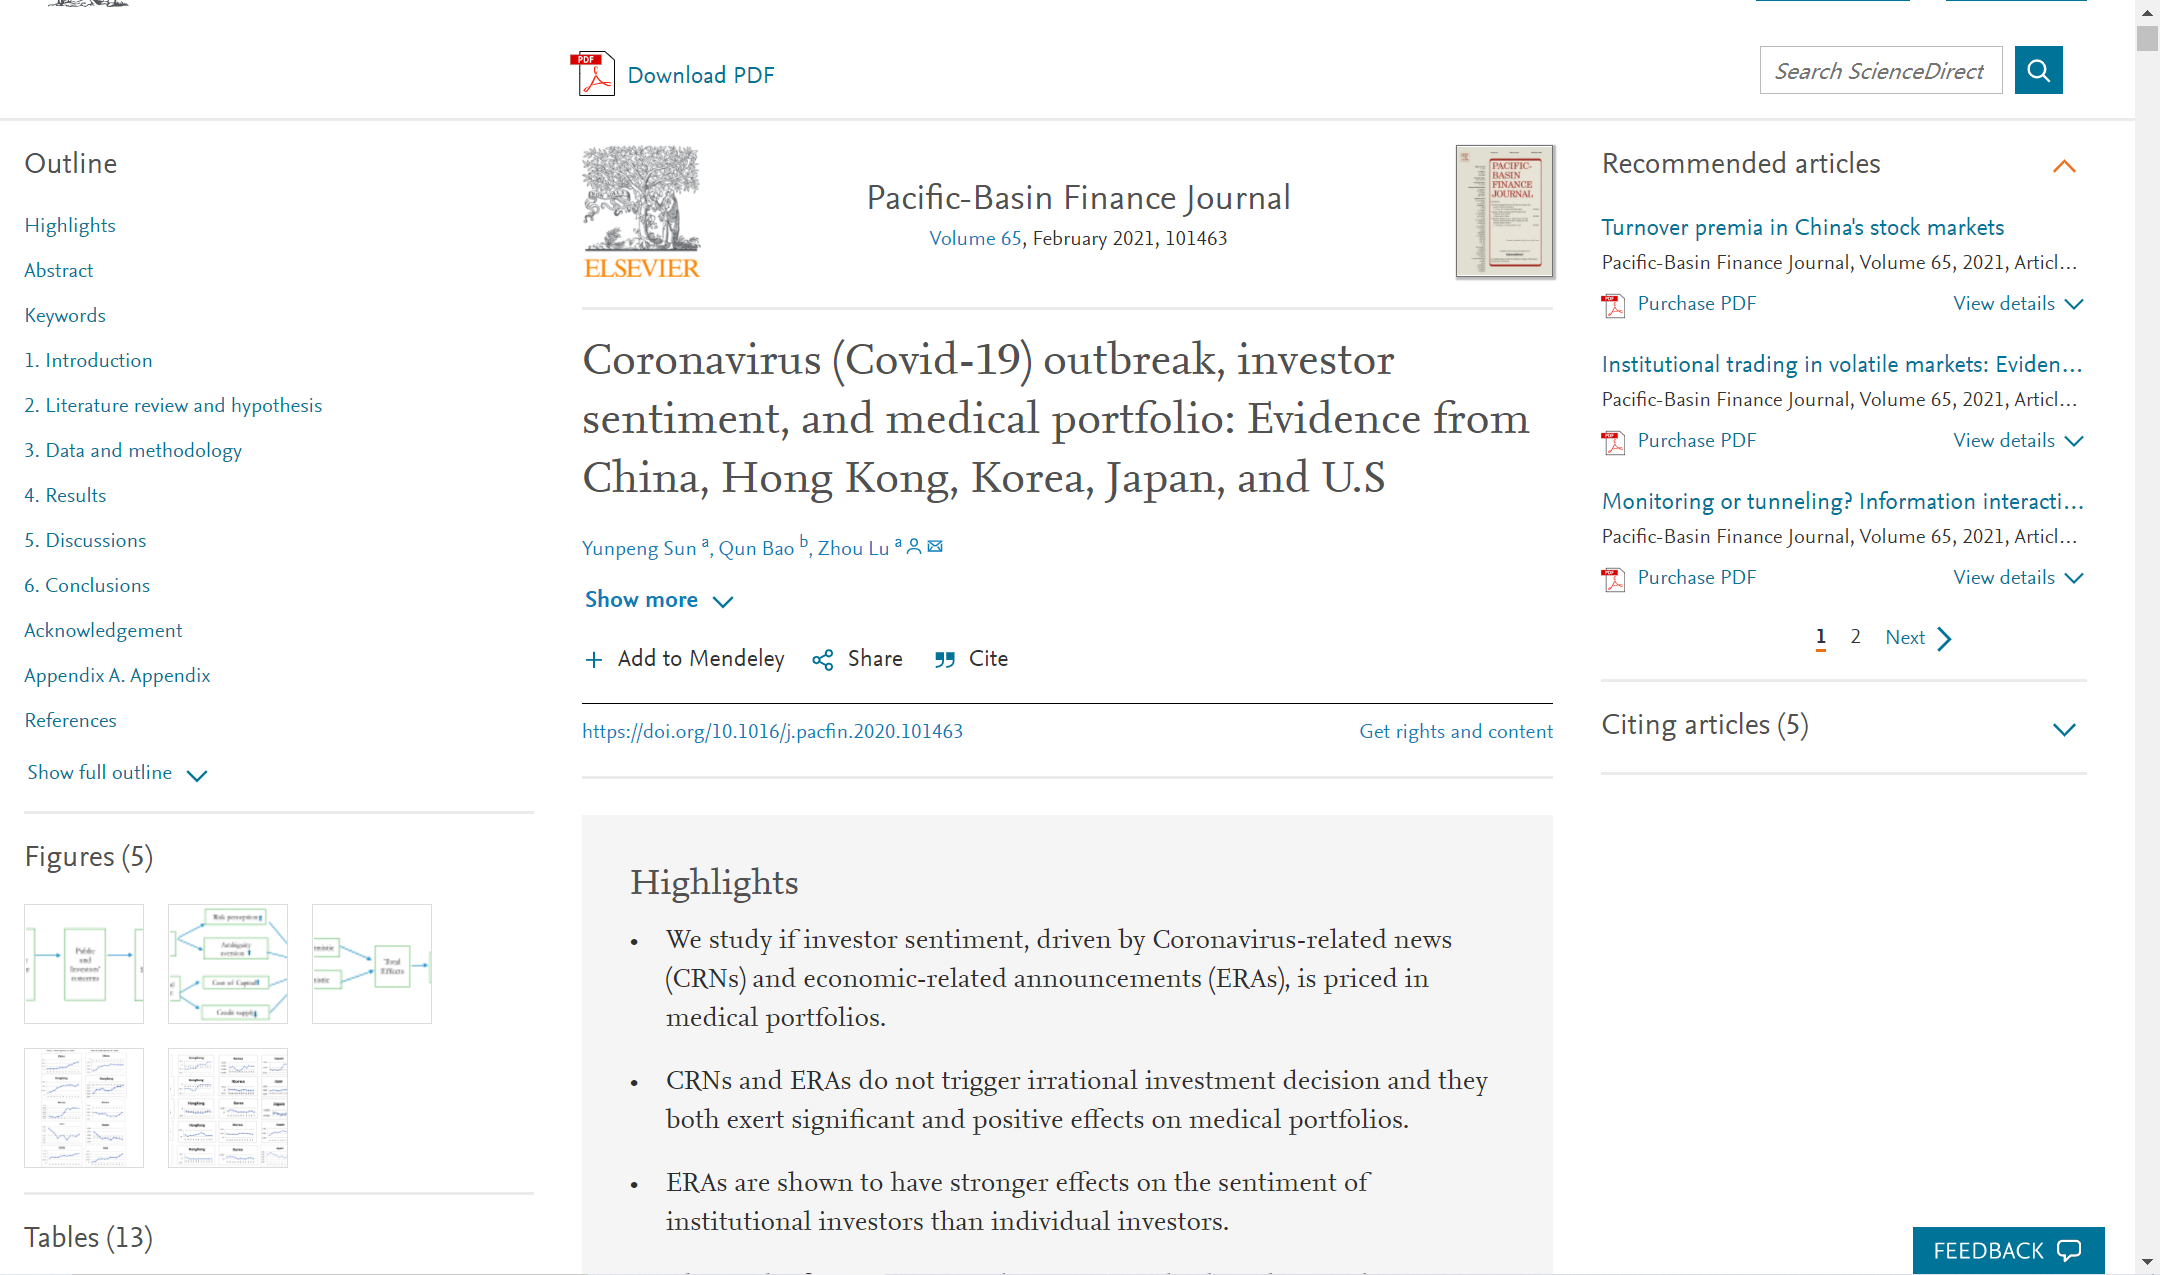Click the Share icon
The height and width of the screenshot is (1275, 2160).
[823, 660]
